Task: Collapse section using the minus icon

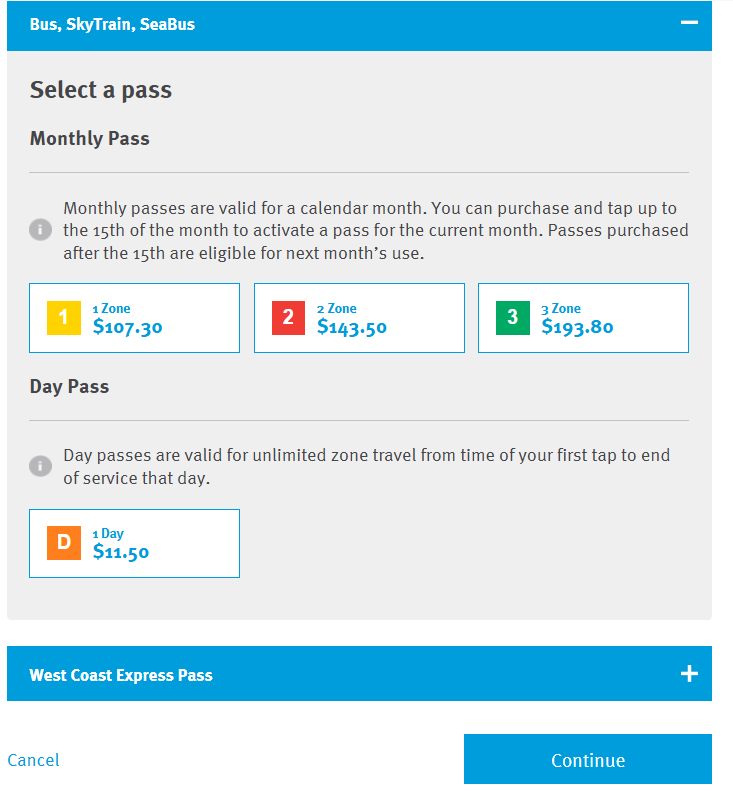Action: (x=689, y=23)
